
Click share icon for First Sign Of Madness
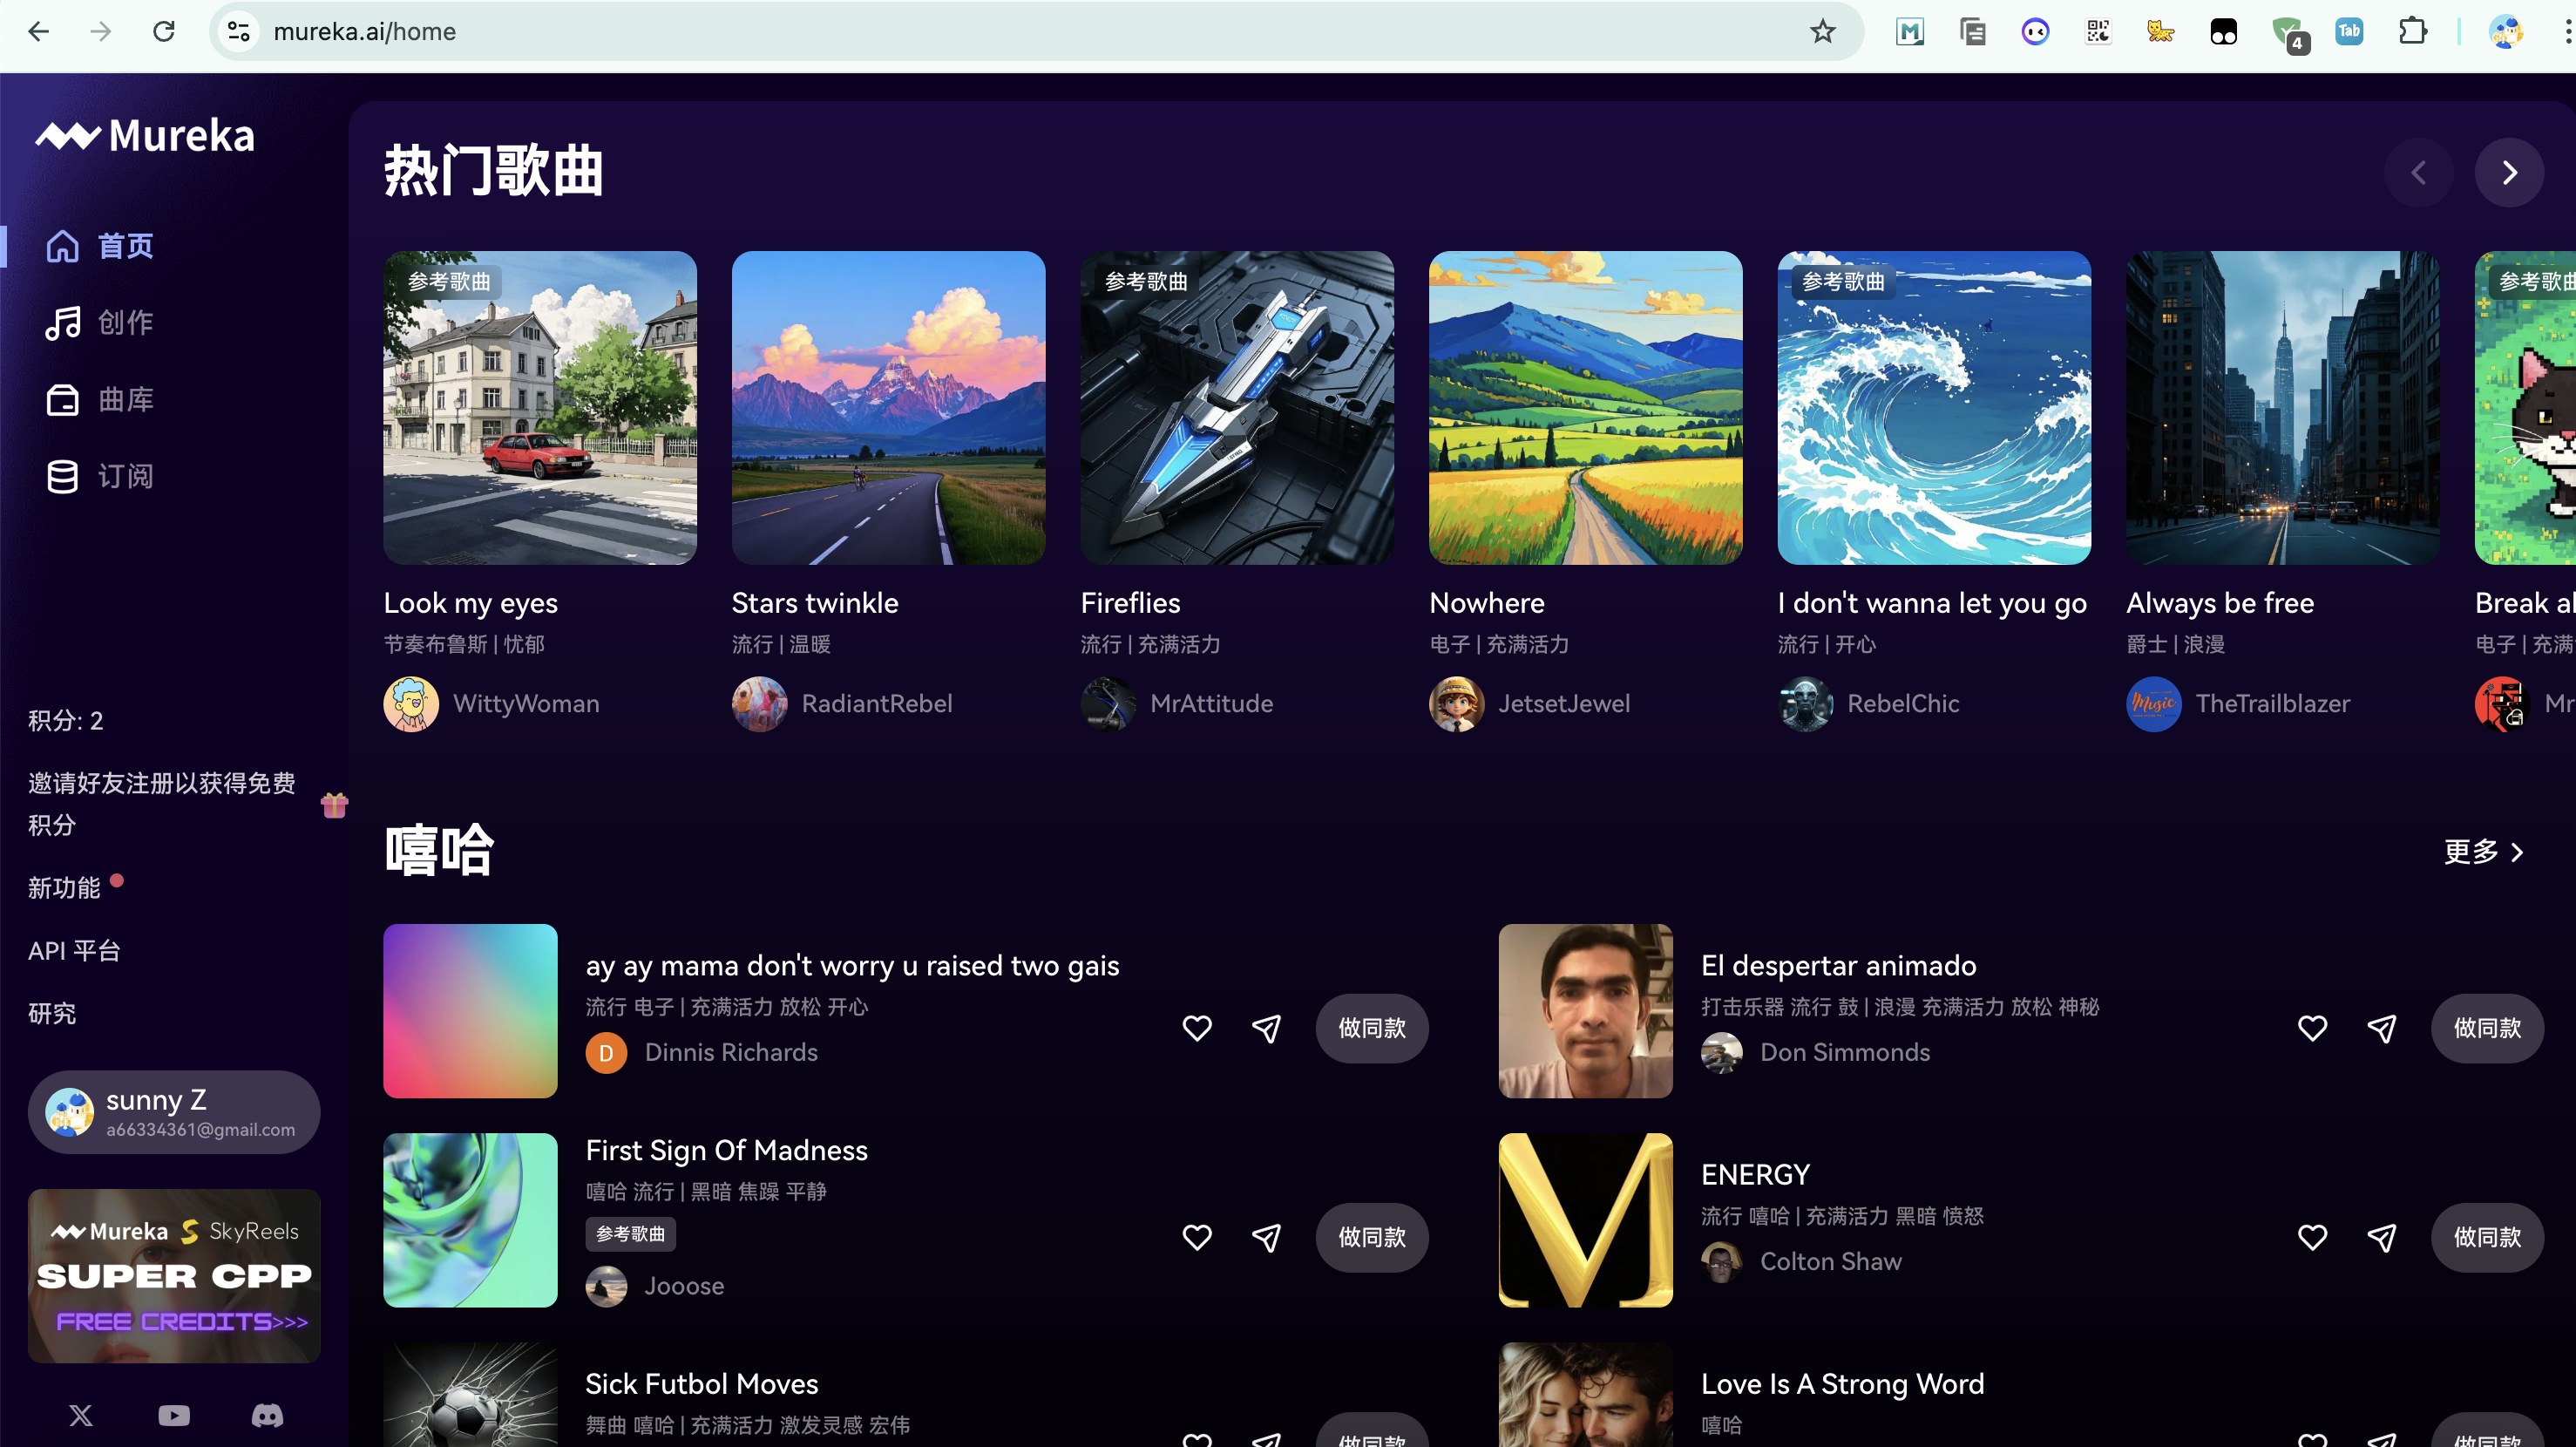(x=1266, y=1237)
